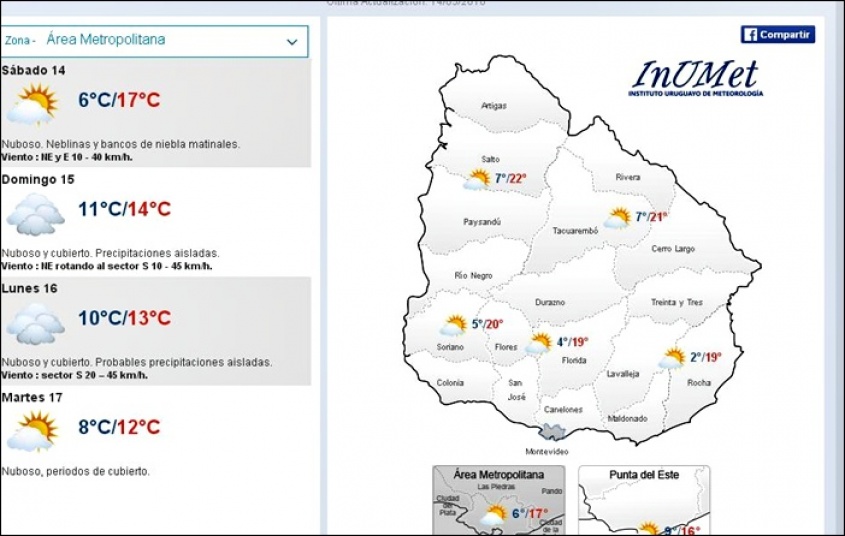Viewport: 845px width, 536px height.
Task: Click Martes 17 partly sunny icon
Action: (34, 431)
